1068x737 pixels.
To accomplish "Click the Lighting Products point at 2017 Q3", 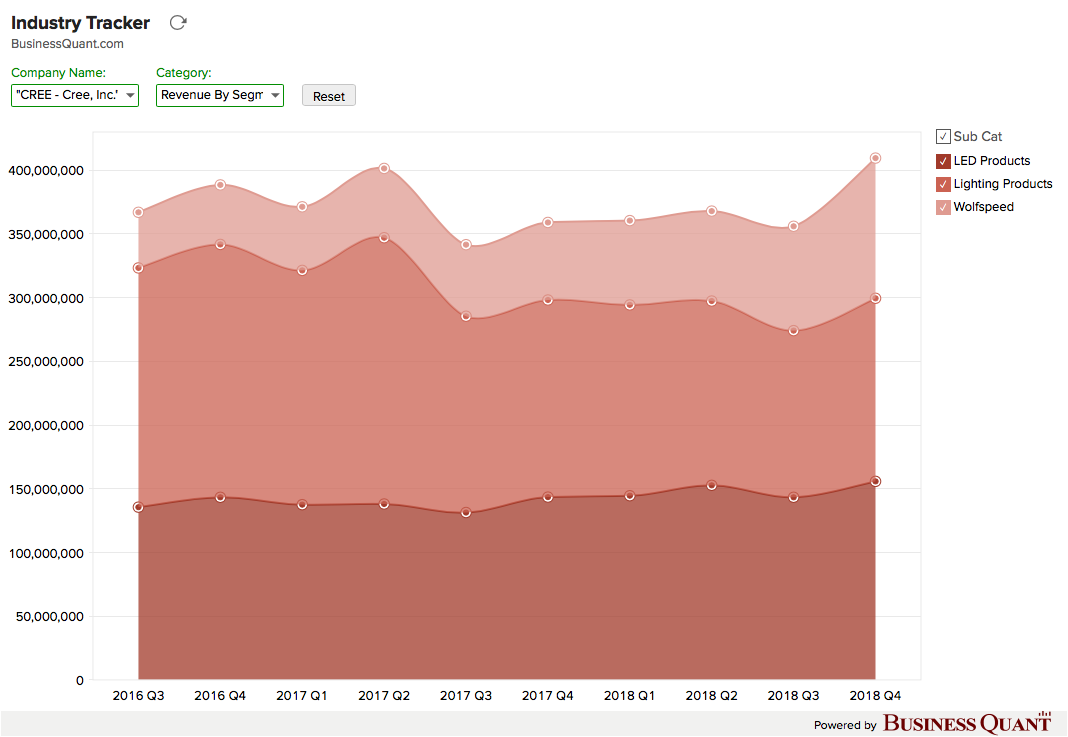I will (x=466, y=317).
